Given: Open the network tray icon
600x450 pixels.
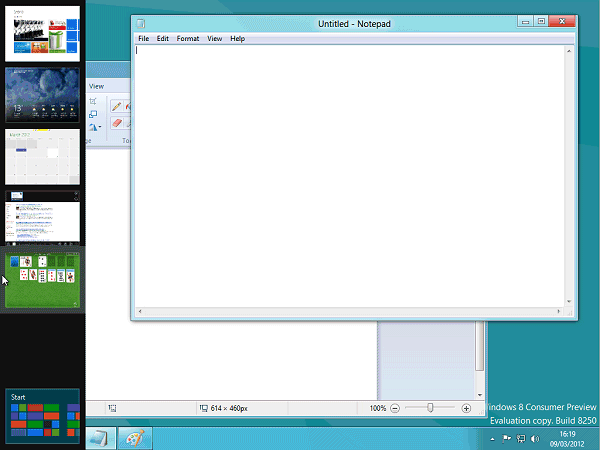Looking at the screenshot, I should (x=521, y=439).
